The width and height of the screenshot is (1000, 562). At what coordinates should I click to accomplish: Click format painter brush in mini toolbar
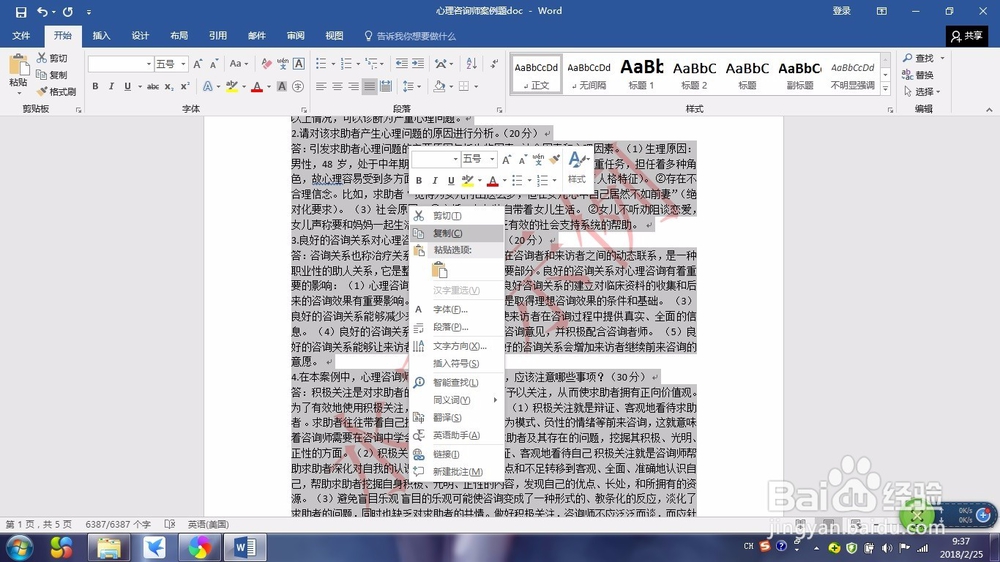point(555,159)
